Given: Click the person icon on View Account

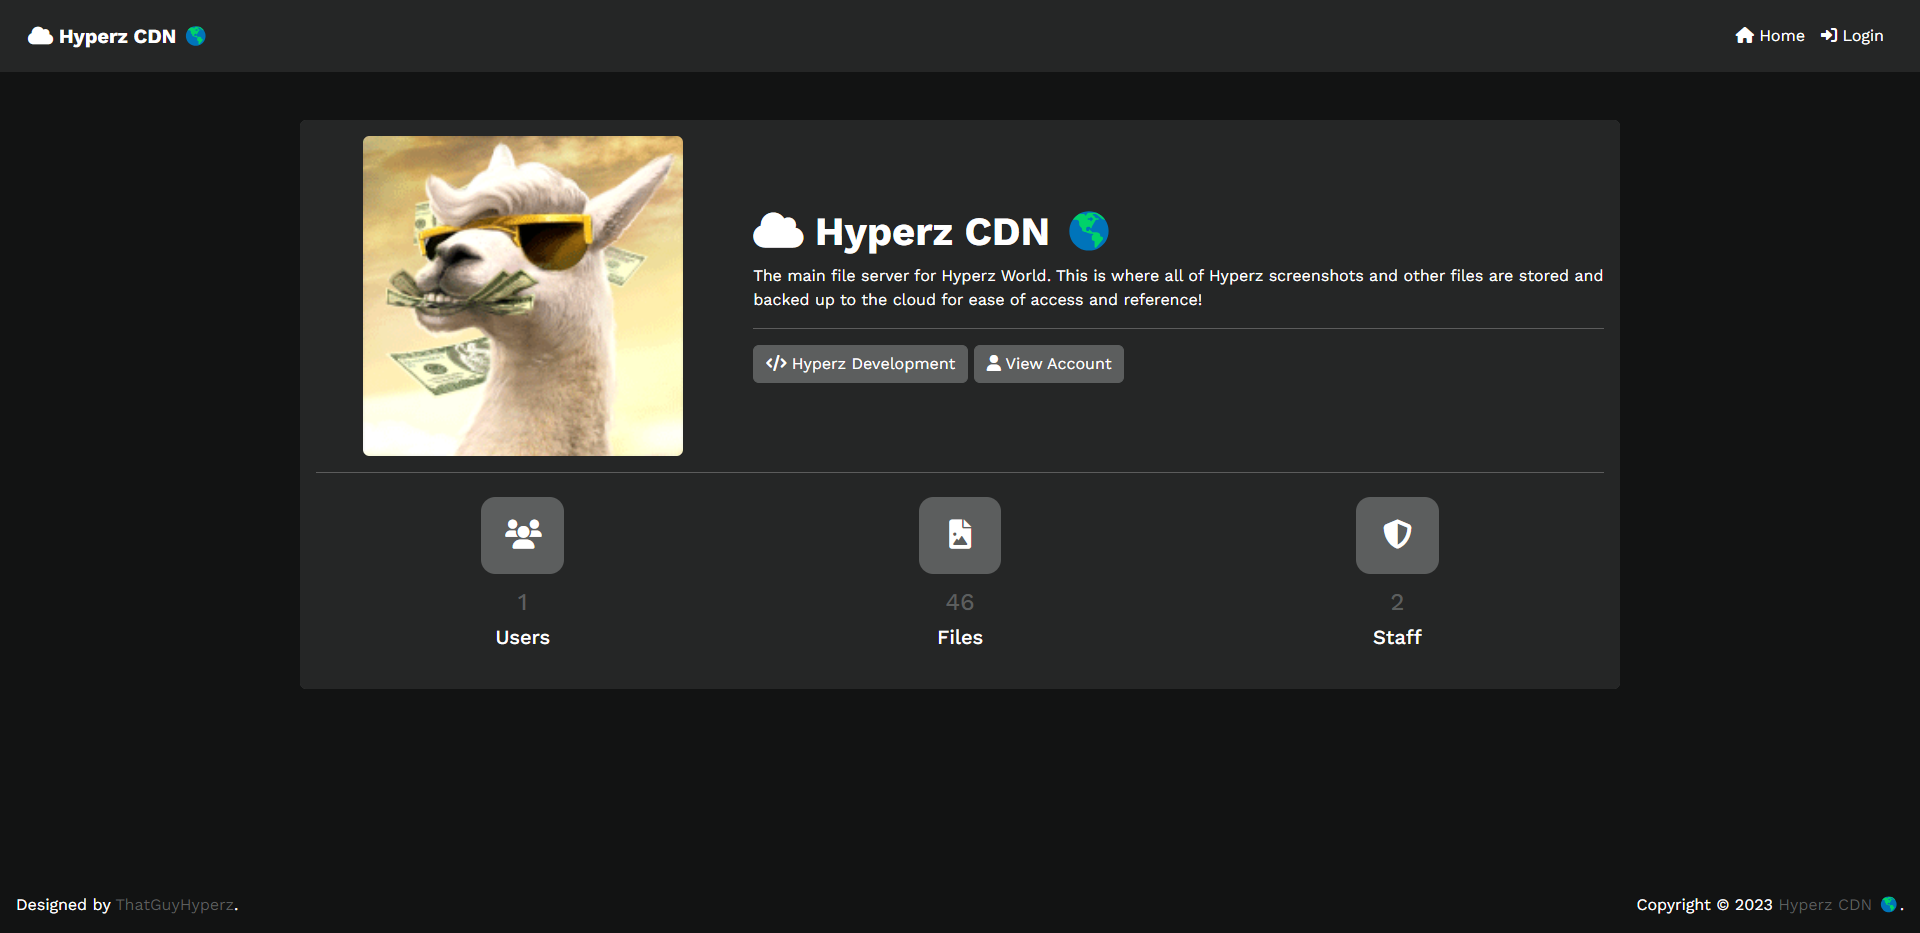Looking at the screenshot, I should [994, 363].
